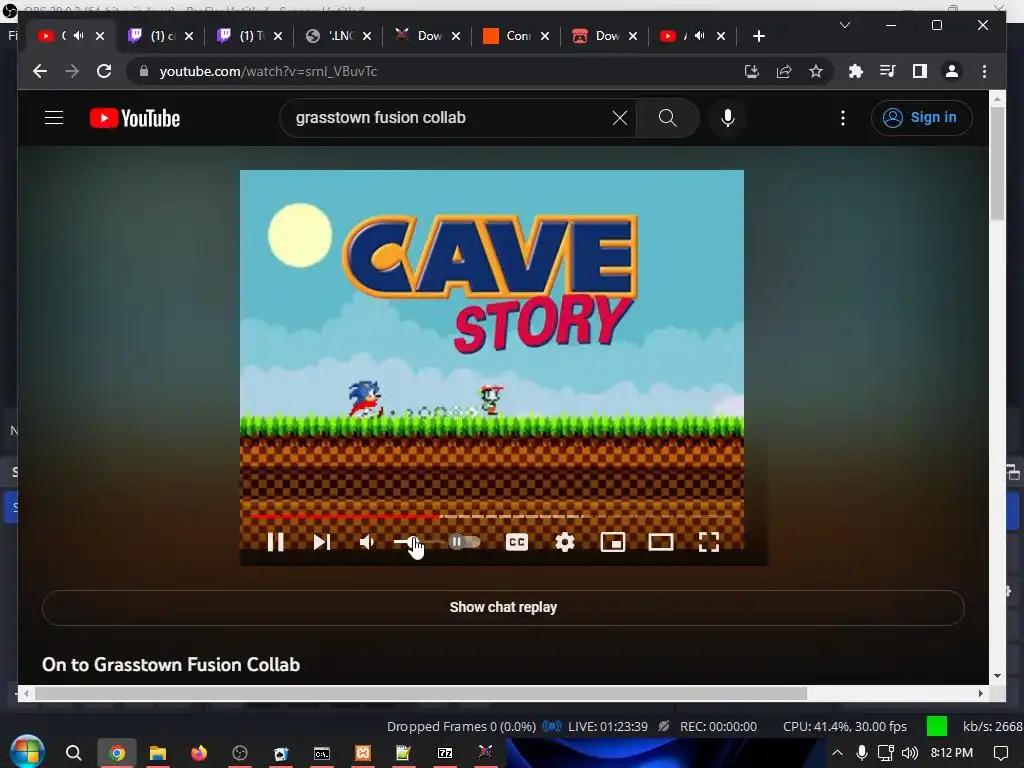The image size is (1024, 768).
Task: Switch to OBS Studio on the taskbar
Action: (240, 753)
